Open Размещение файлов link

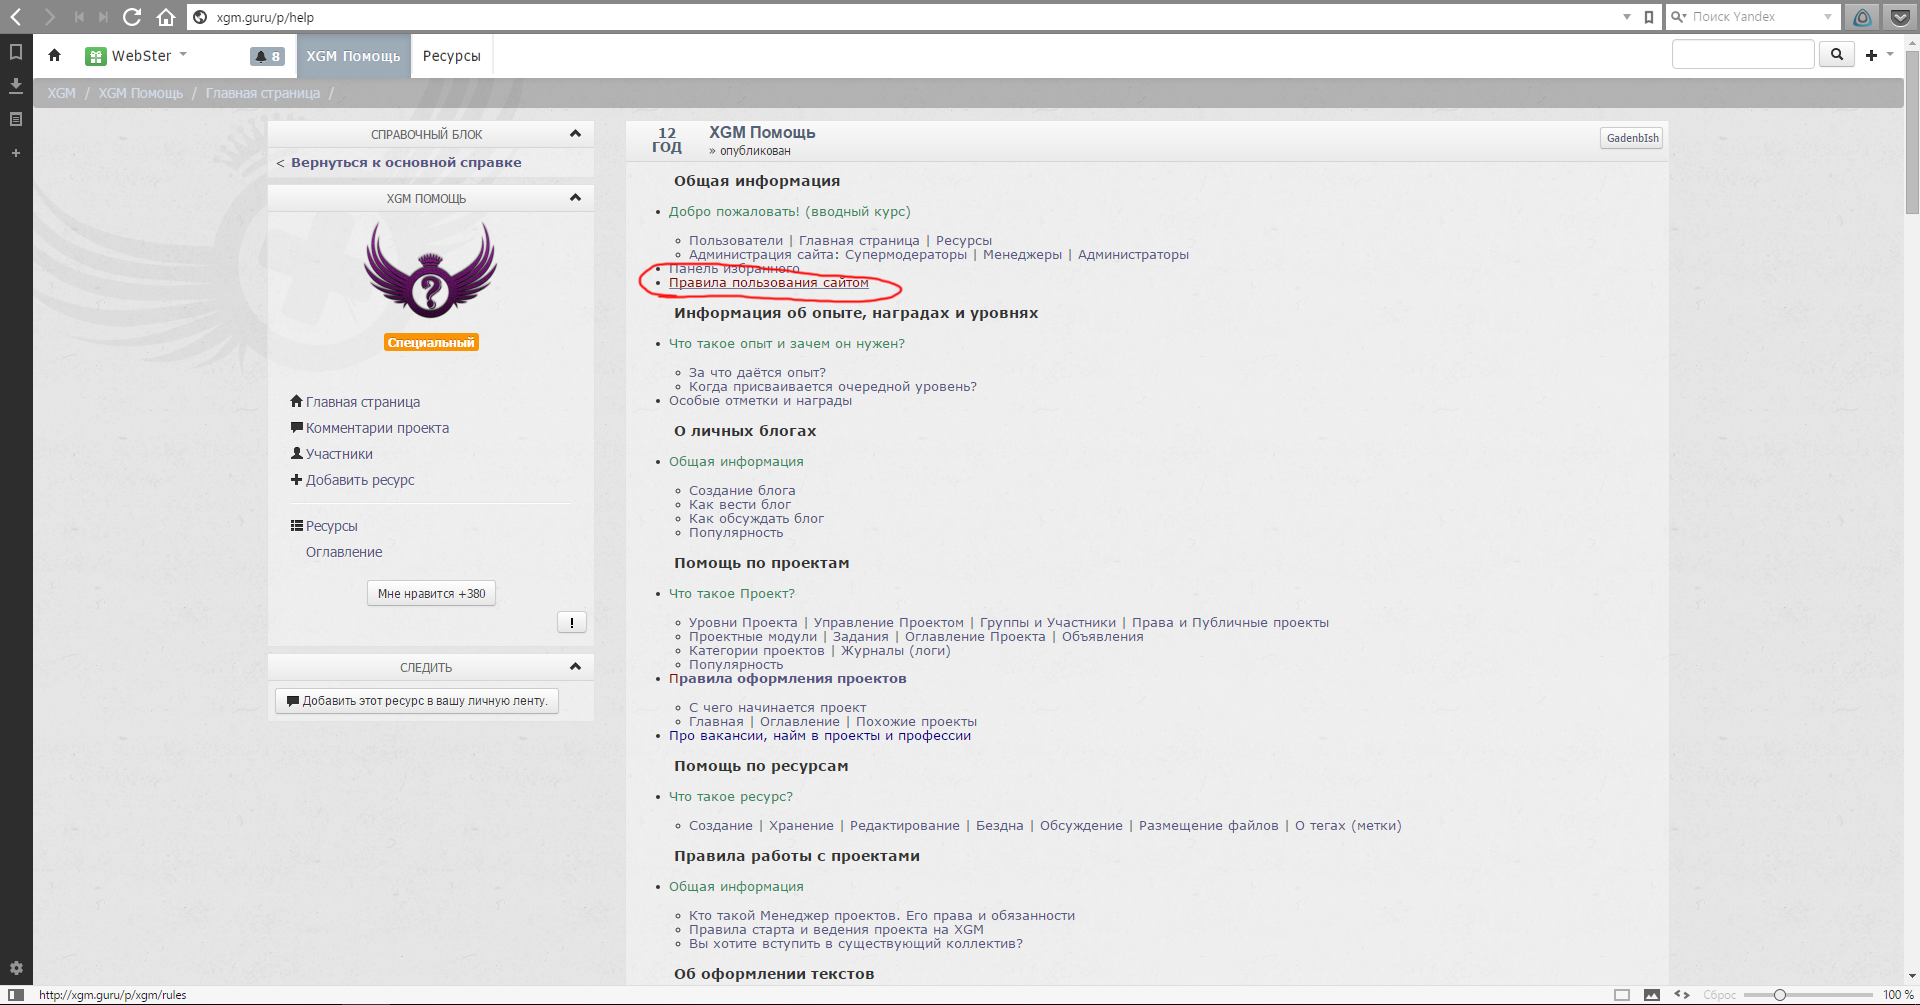(1209, 826)
